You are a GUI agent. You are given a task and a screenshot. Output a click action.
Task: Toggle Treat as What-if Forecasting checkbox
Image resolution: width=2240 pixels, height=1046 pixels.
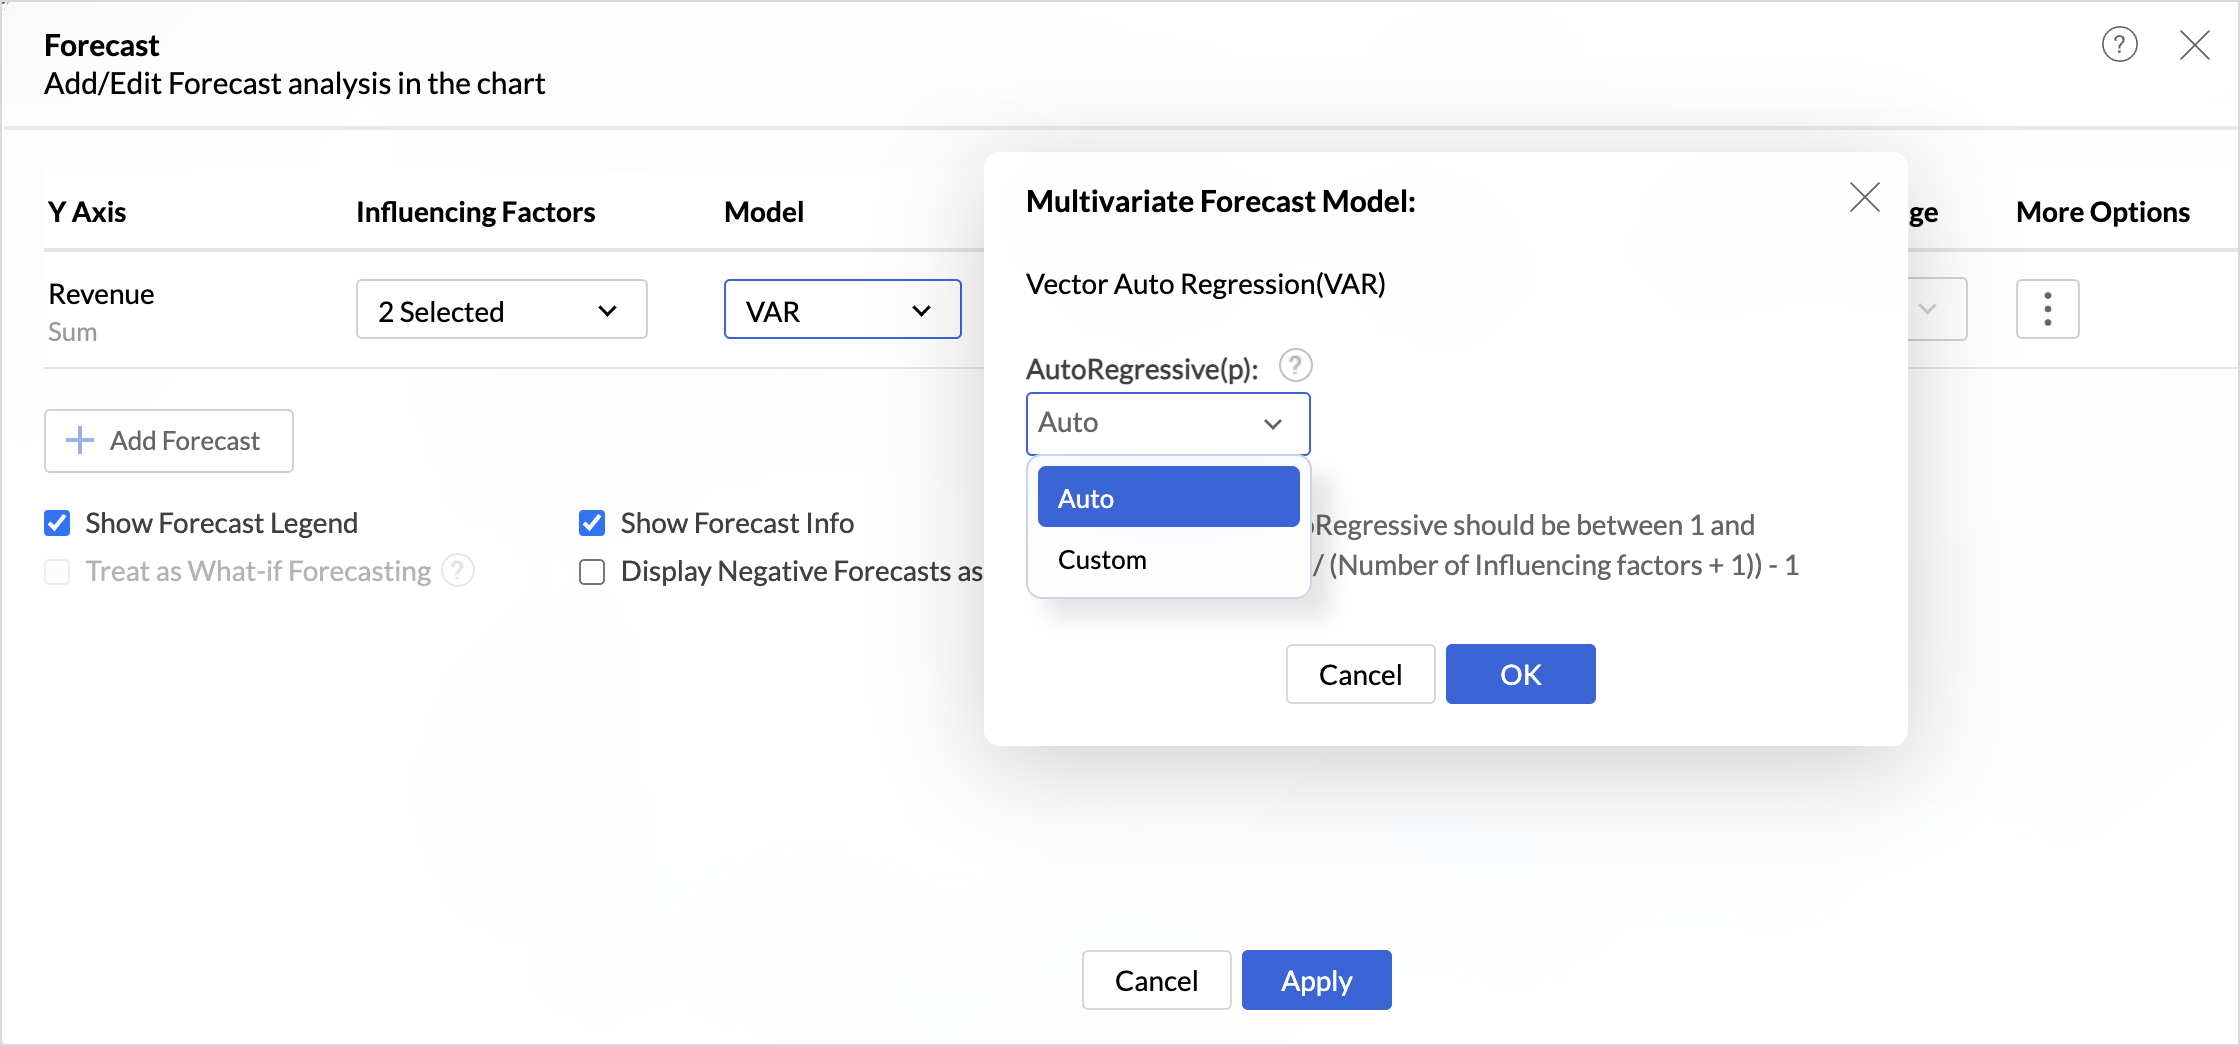[x=57, y=571]
